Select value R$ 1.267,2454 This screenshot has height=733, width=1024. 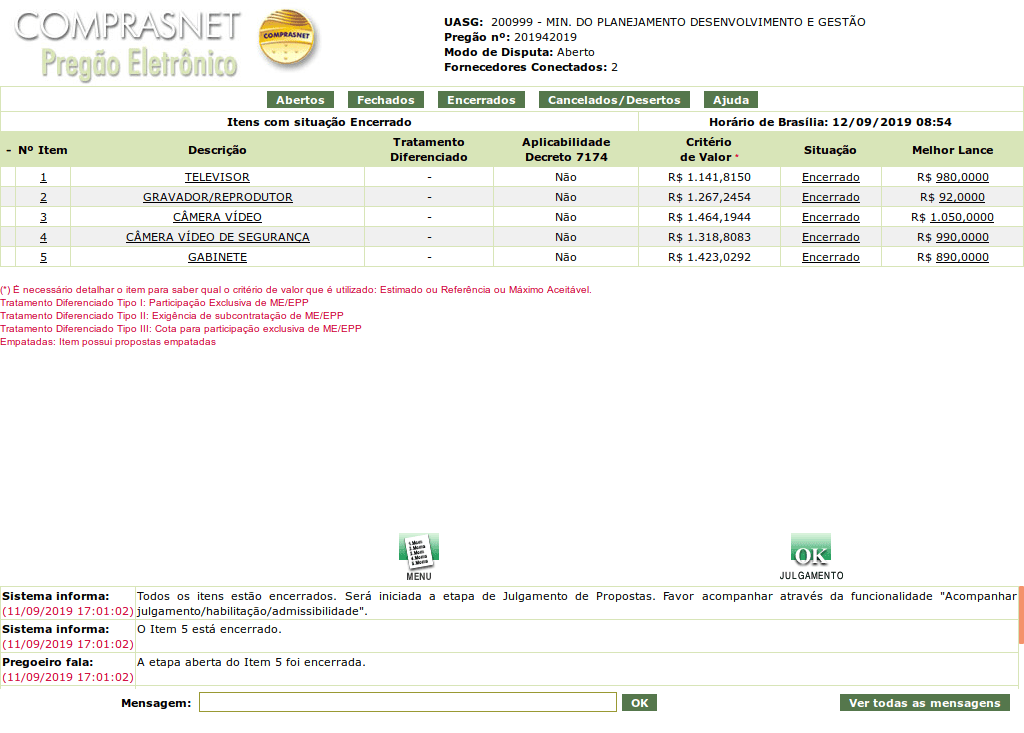709,197
